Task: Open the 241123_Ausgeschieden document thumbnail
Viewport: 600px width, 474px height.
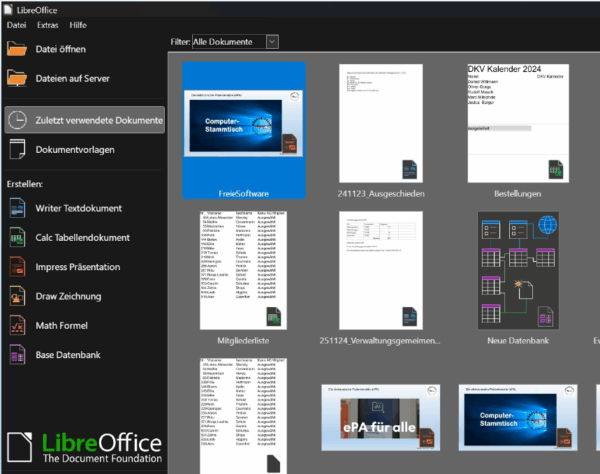Action: pos(381,121)
